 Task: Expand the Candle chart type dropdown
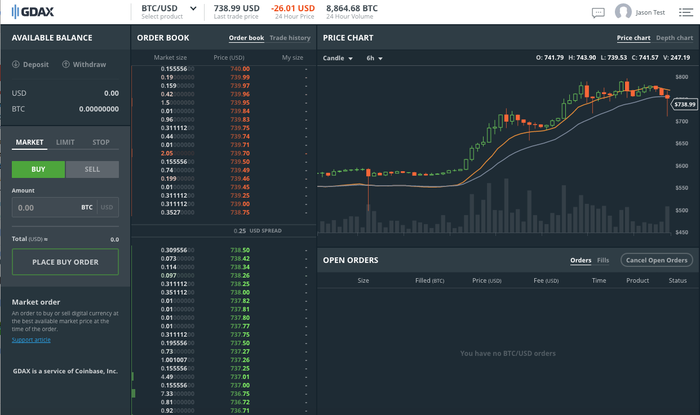pos(336,58)
